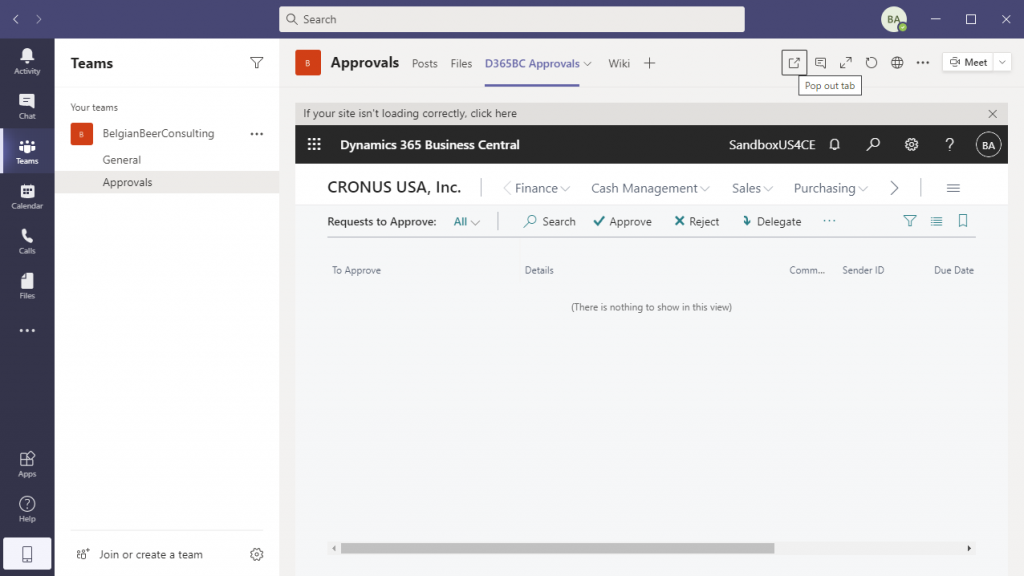Open Teams Help
This screenshot has height=576, width=1024.
(x=27, y=509)
